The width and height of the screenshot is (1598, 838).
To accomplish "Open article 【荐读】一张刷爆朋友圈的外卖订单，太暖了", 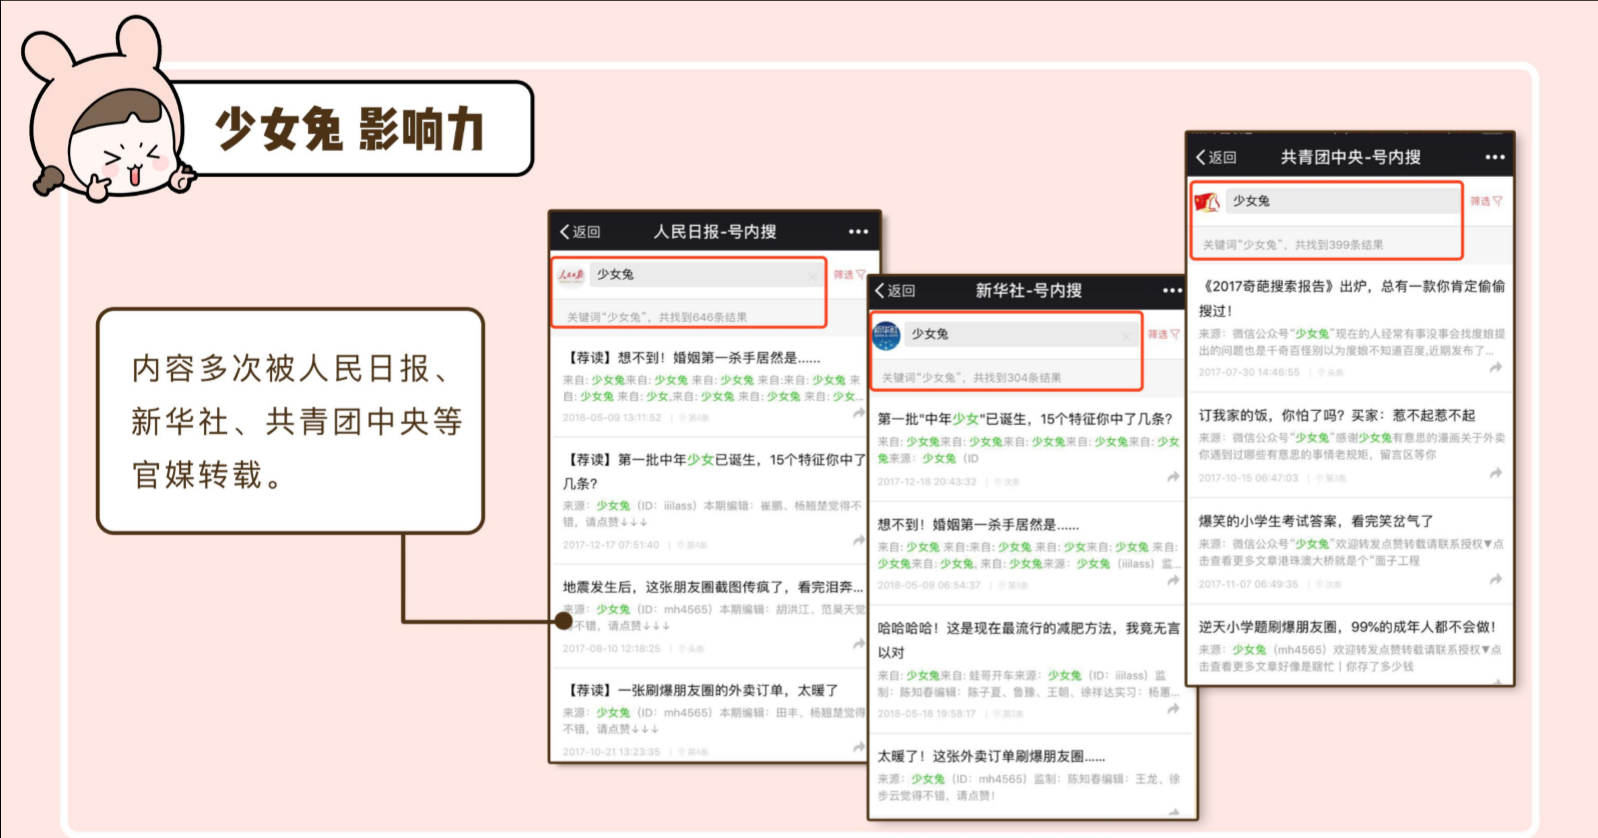I will coord(700,690).
